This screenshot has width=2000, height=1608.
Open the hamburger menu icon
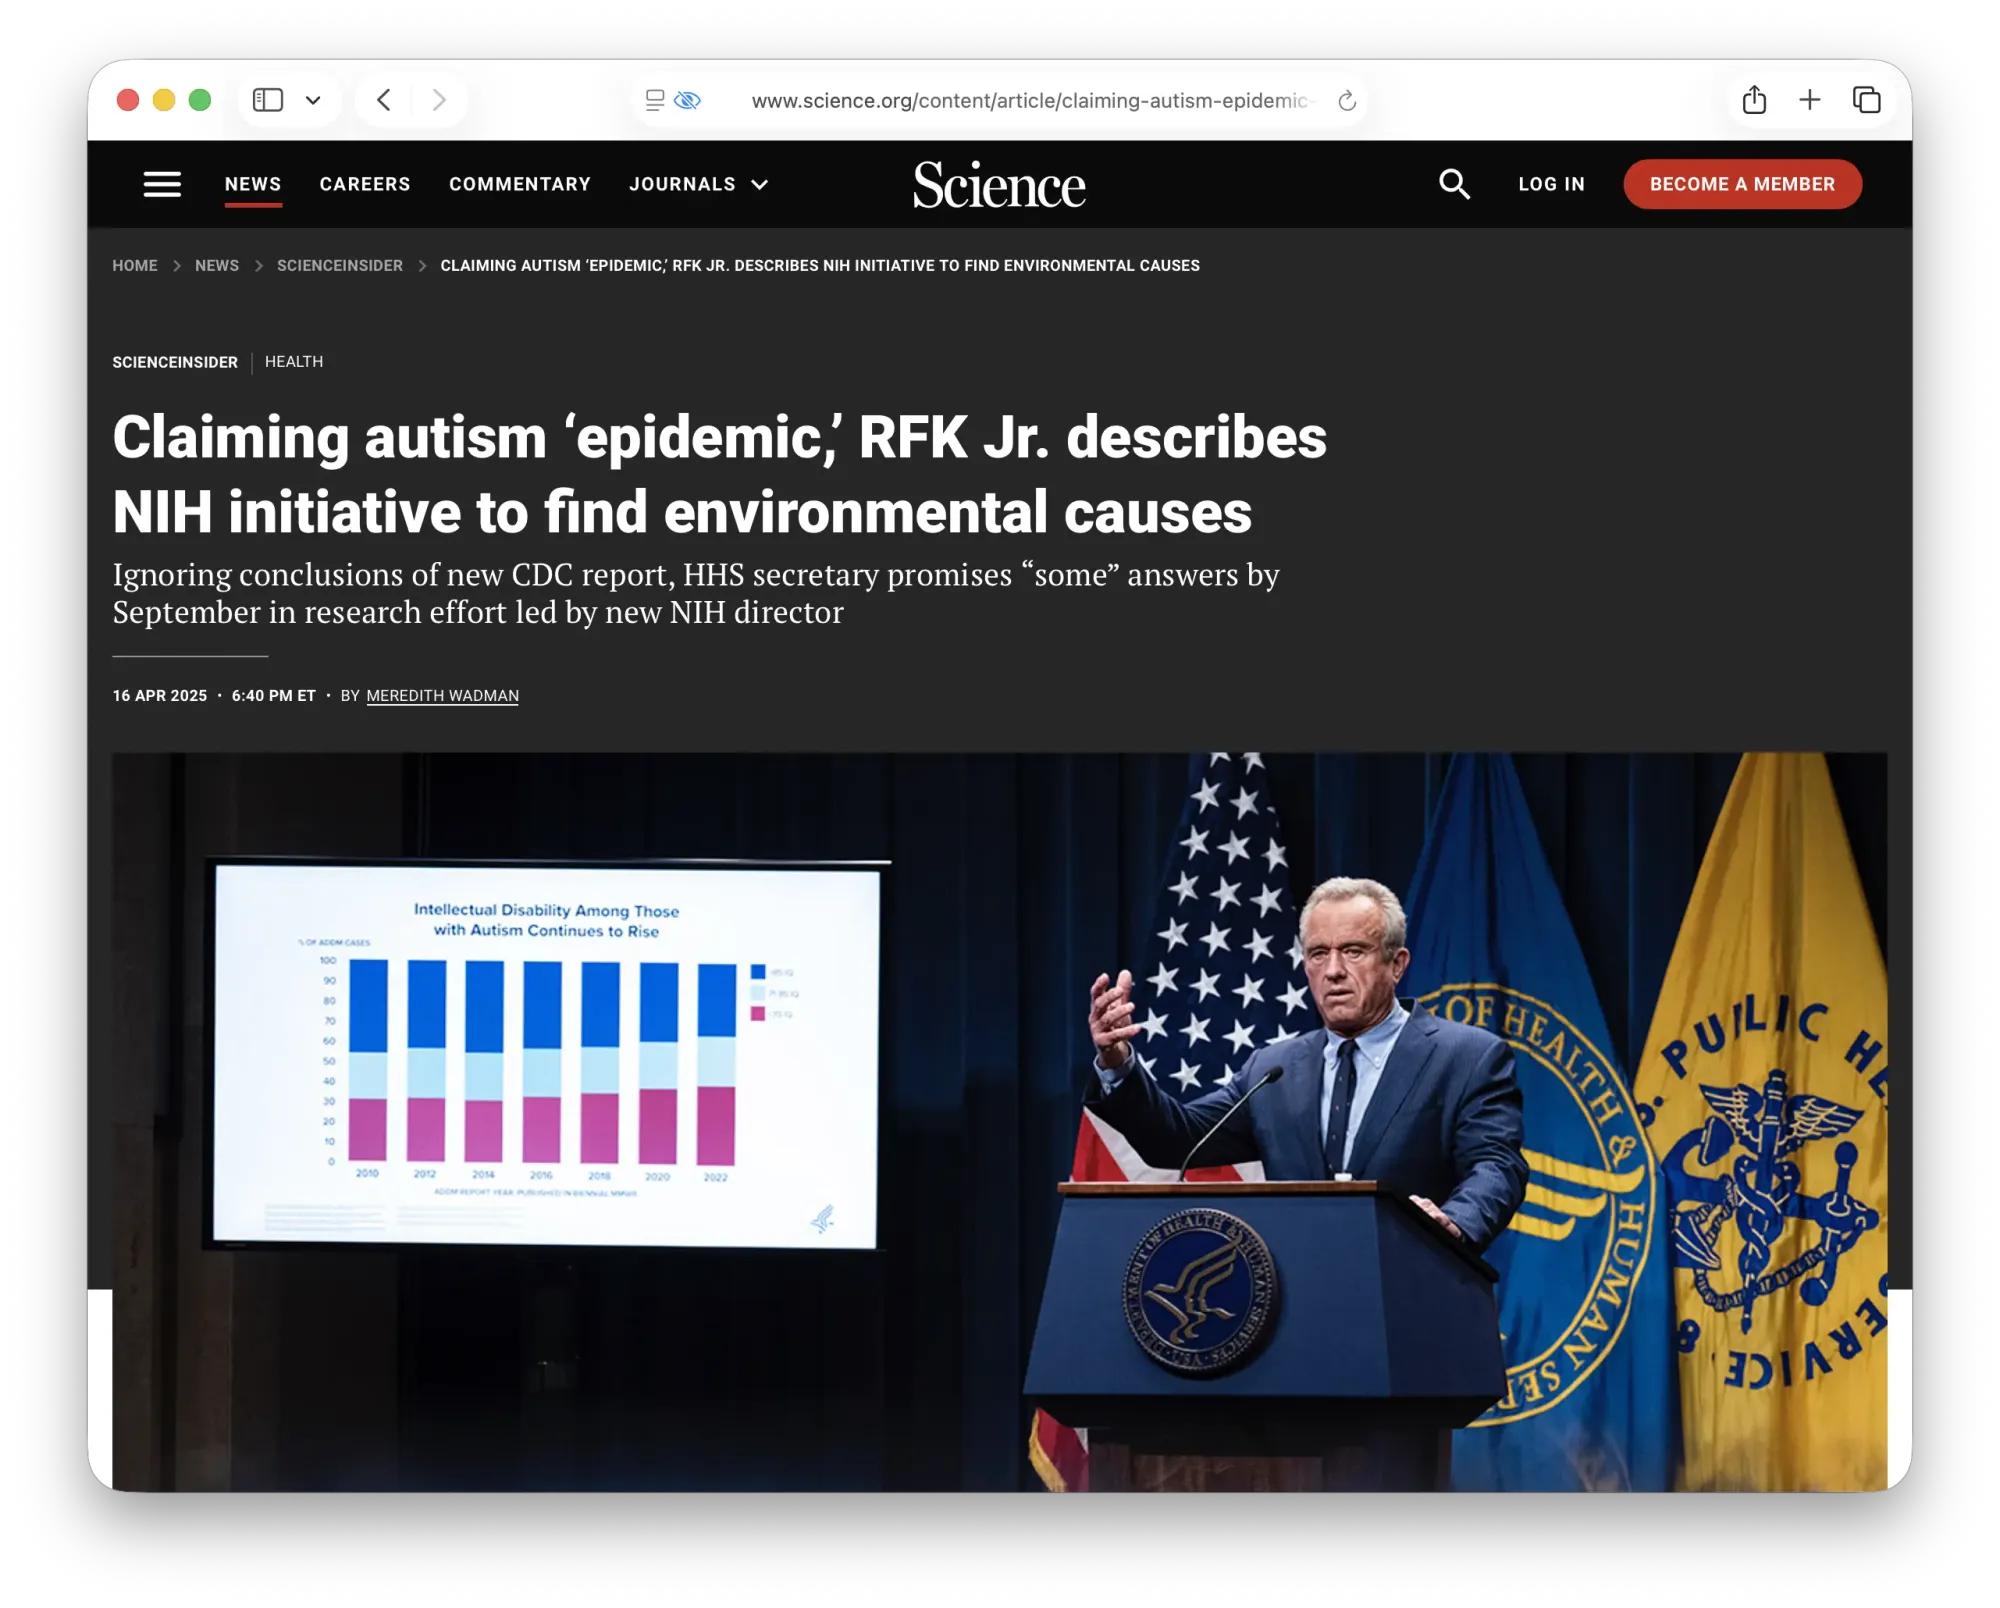(162, 184)
